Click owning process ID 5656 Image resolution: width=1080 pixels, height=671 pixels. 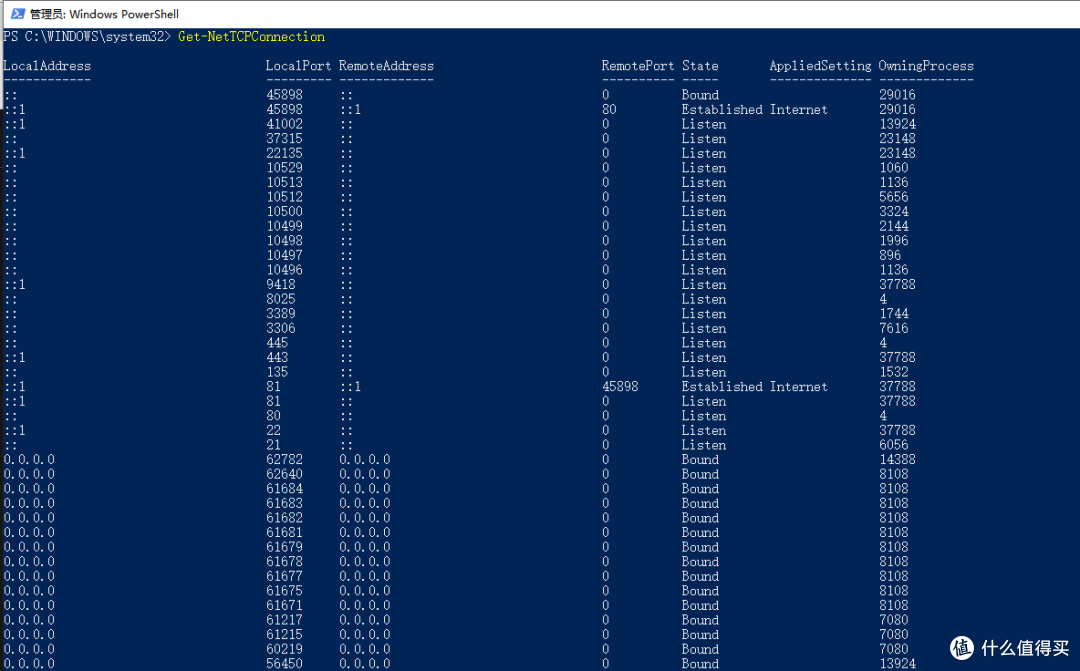point(893,197)
